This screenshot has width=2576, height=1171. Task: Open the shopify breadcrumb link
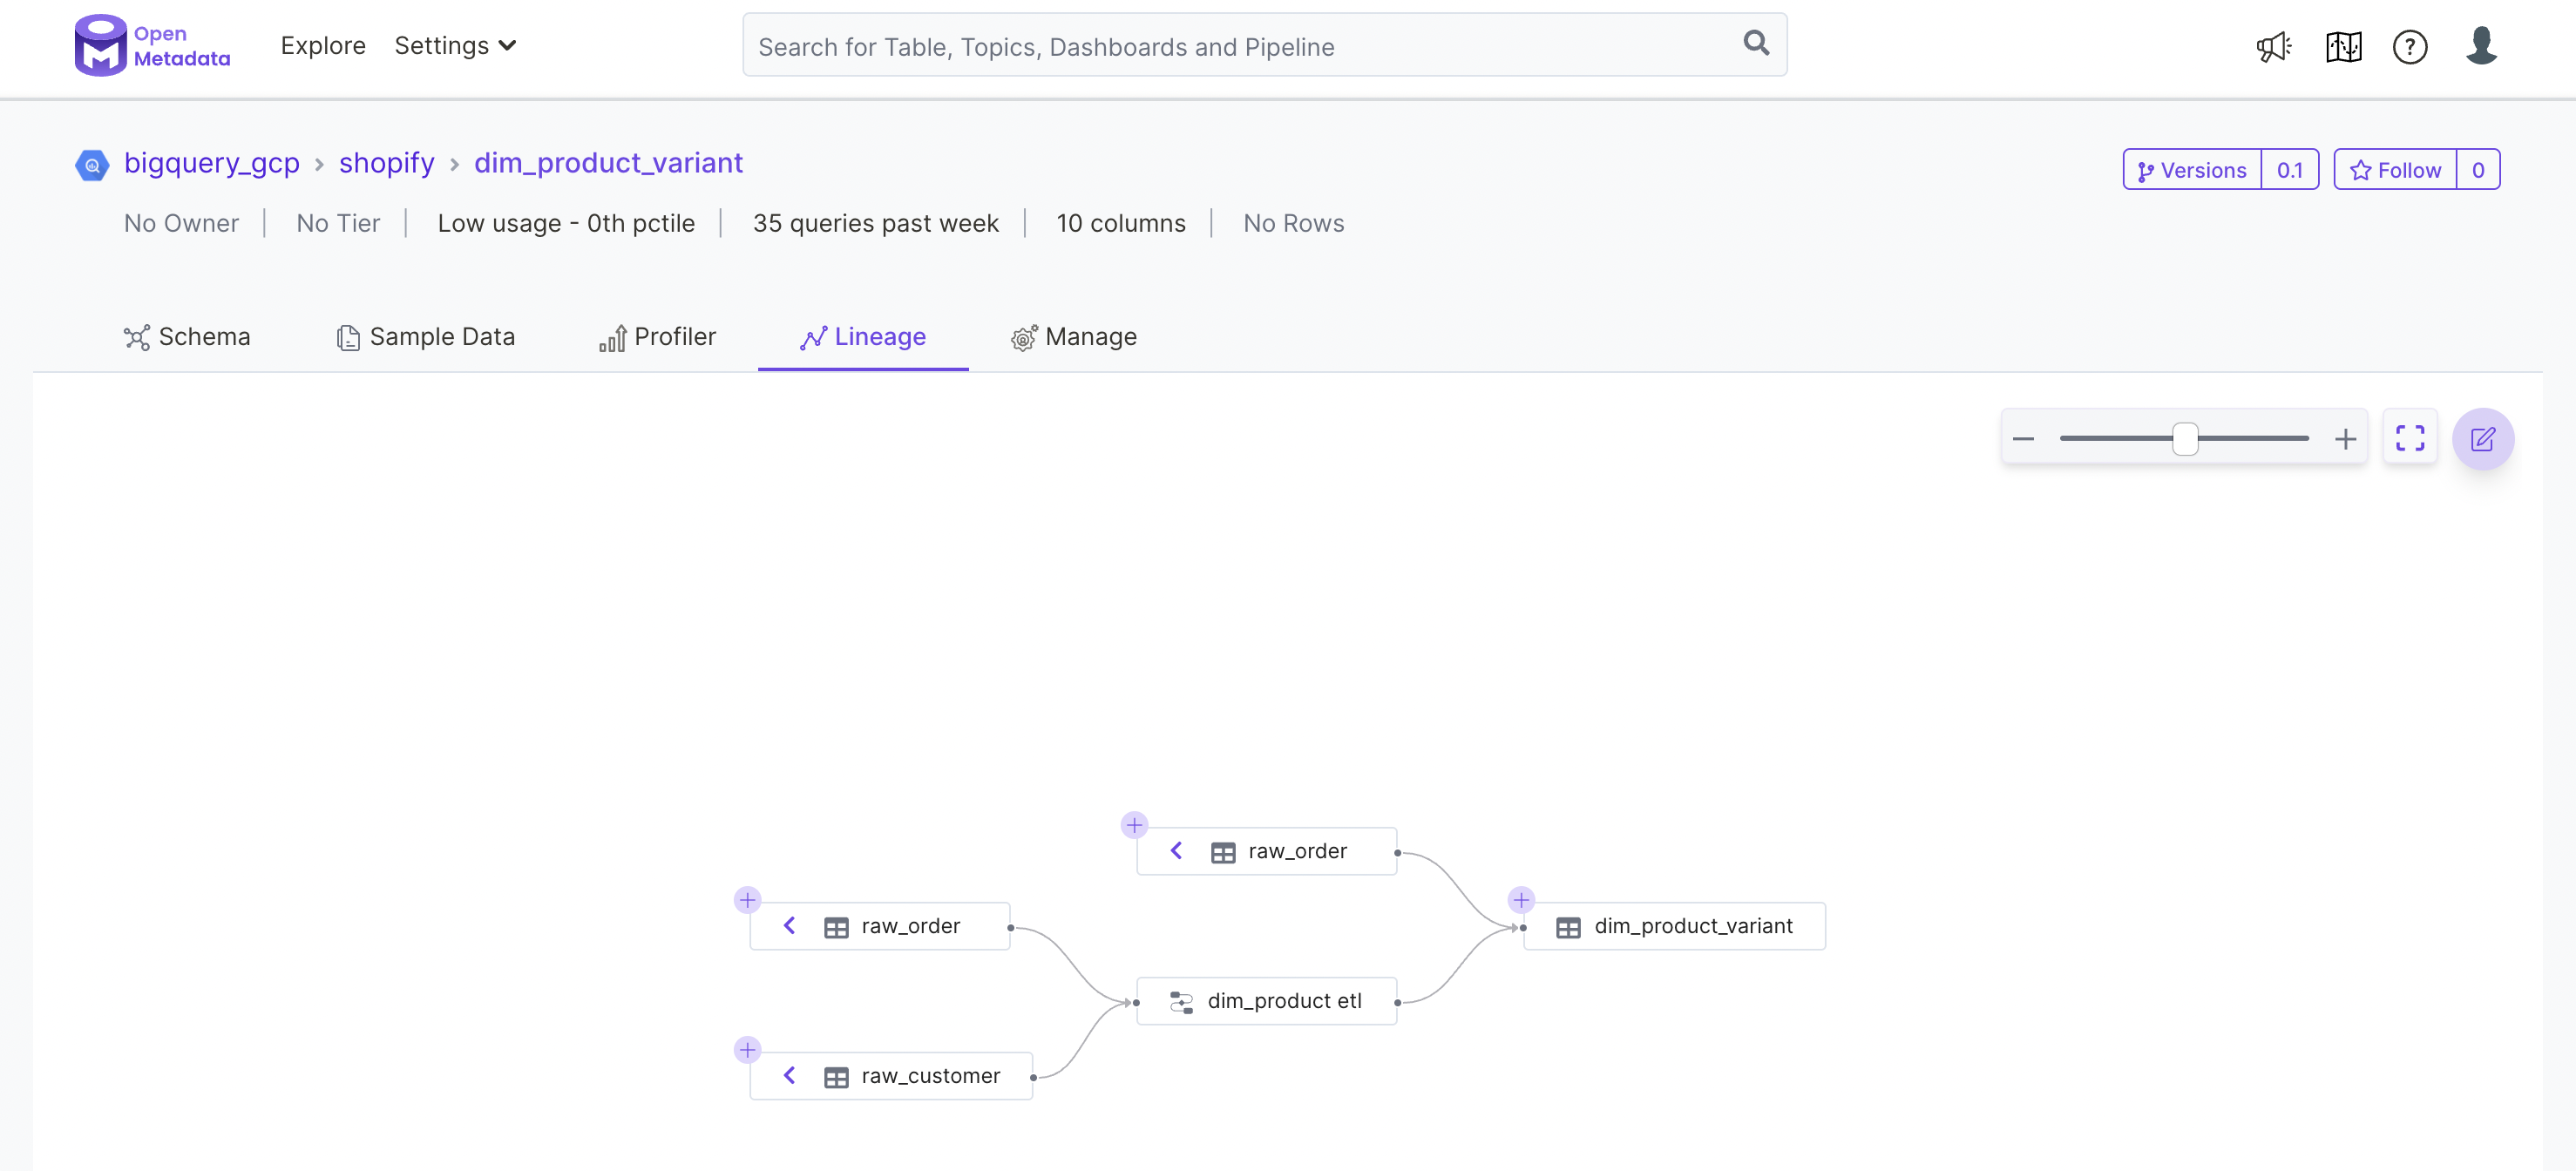pyautogui.click(x=386, y=163)
